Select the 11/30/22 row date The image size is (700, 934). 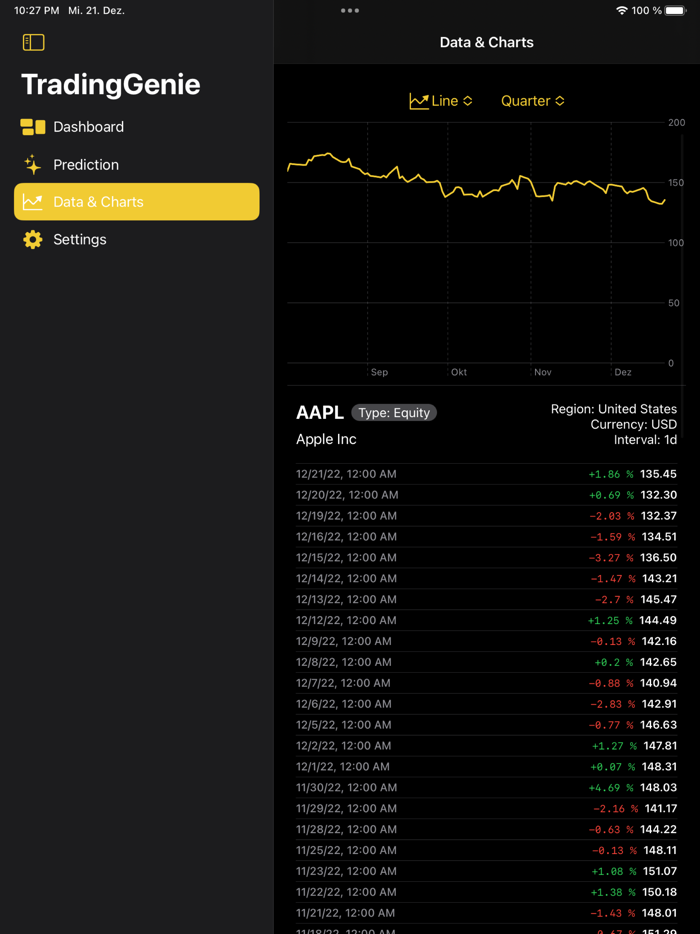coord(346,787)
